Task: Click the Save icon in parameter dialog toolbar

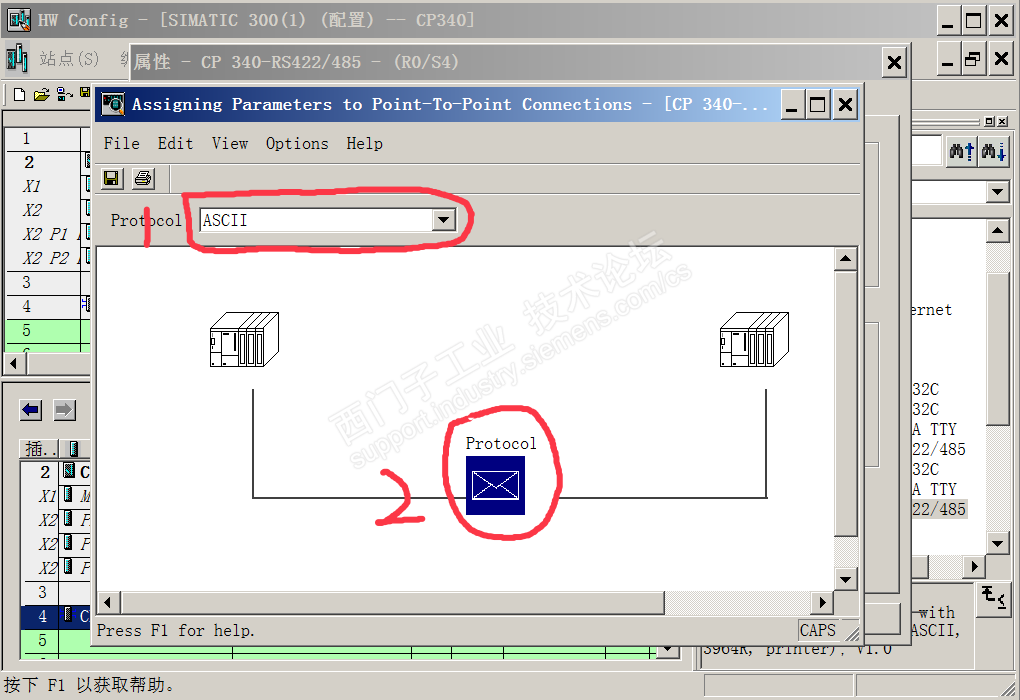Action: 112,178
